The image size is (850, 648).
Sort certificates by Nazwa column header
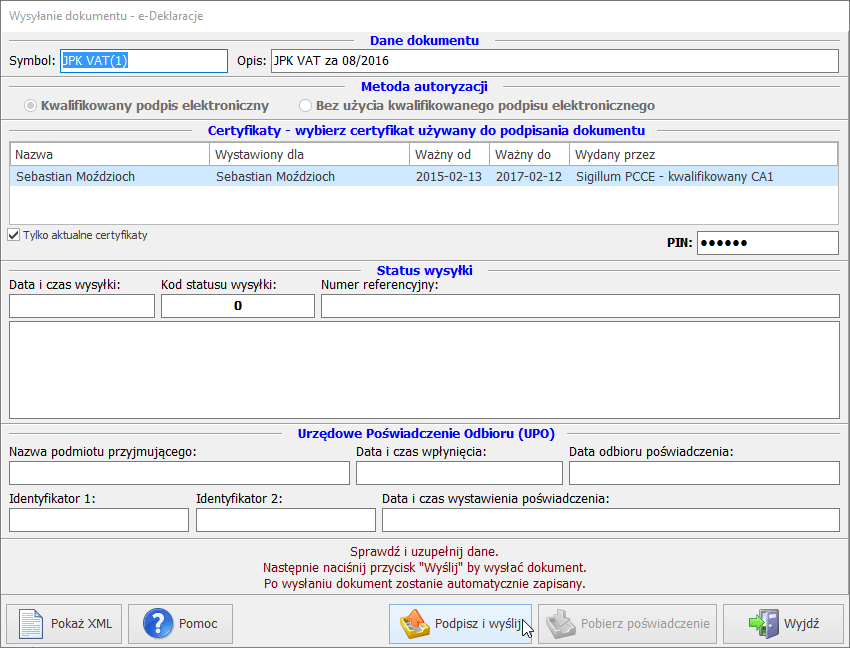pos(110,155)
